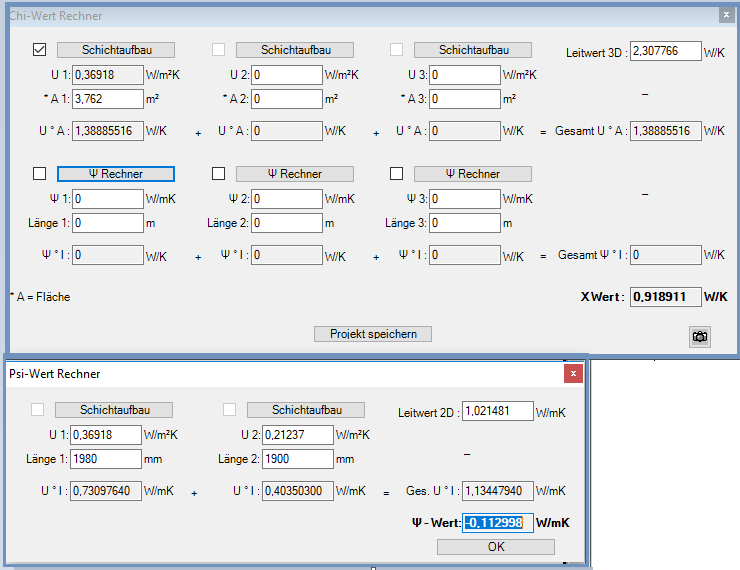Screen dimensions: 740x570
Task: Tick the first Ψ Rechner checkbox
Action: coord(40,174)
